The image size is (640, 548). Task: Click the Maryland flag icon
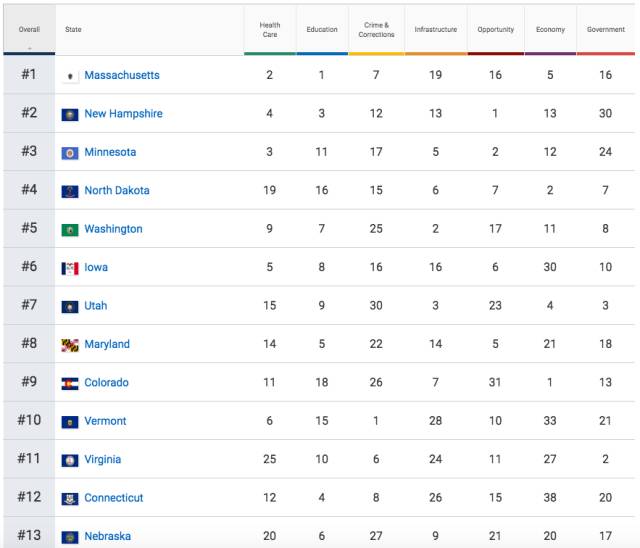[70, 345]
